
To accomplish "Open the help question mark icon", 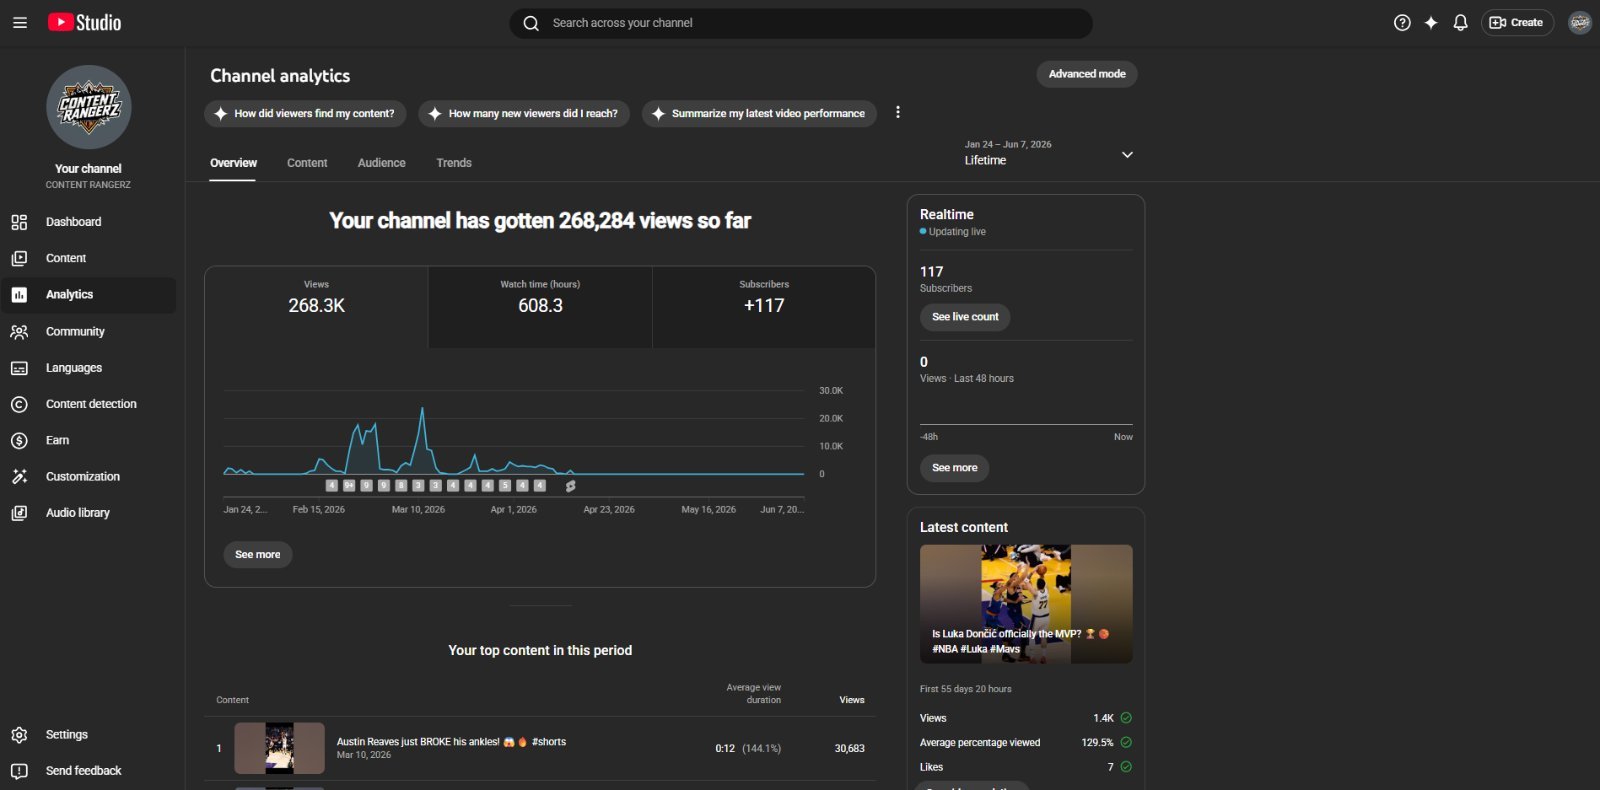I will pos(1402,22).
